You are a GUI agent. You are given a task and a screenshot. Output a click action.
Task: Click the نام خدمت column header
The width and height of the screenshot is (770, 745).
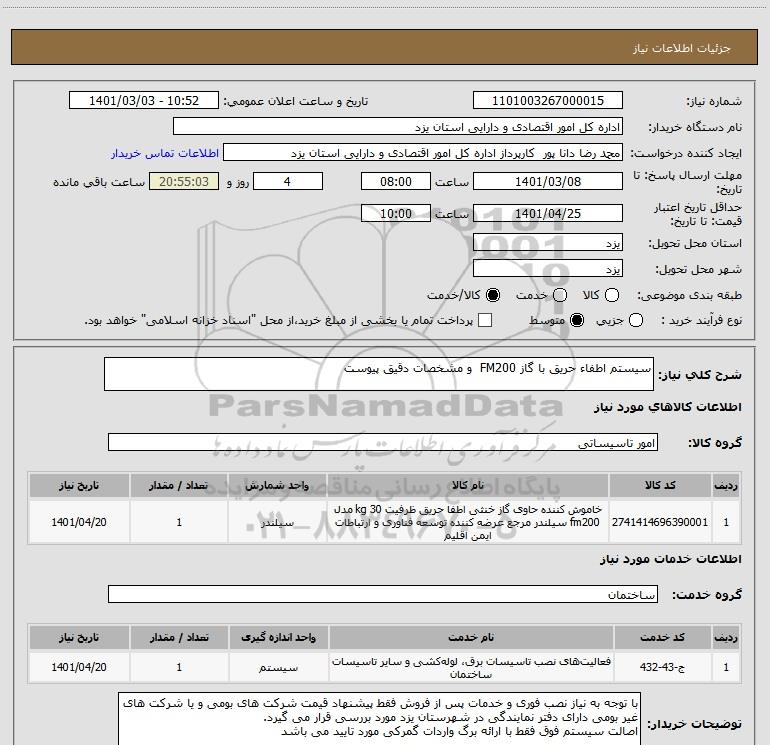[x=470, y=637]
